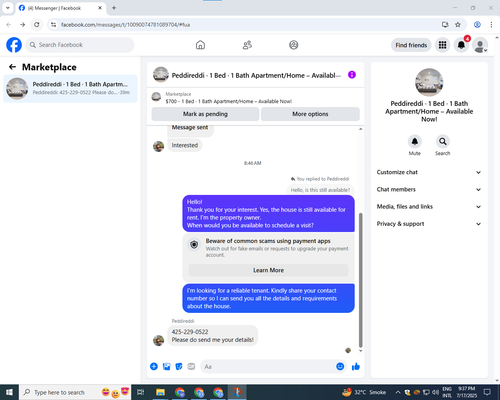
Task: Reload the page with browser refresh icon
Action: (x=37, y=25)
